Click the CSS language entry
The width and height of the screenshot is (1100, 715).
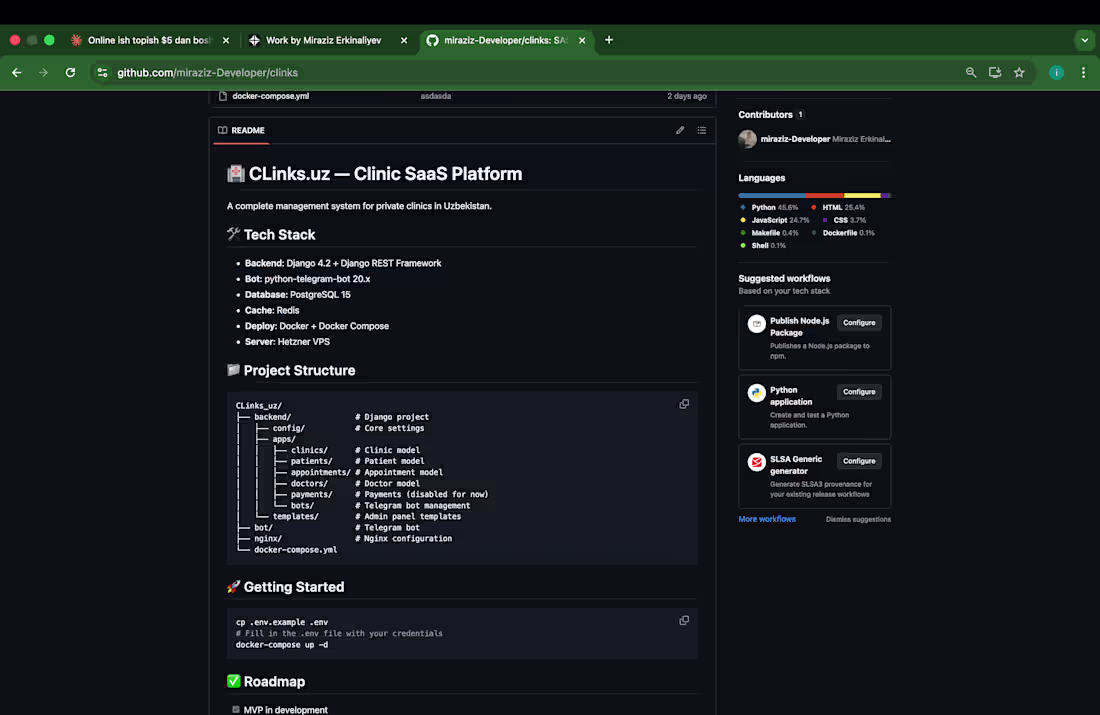[844, 220]
